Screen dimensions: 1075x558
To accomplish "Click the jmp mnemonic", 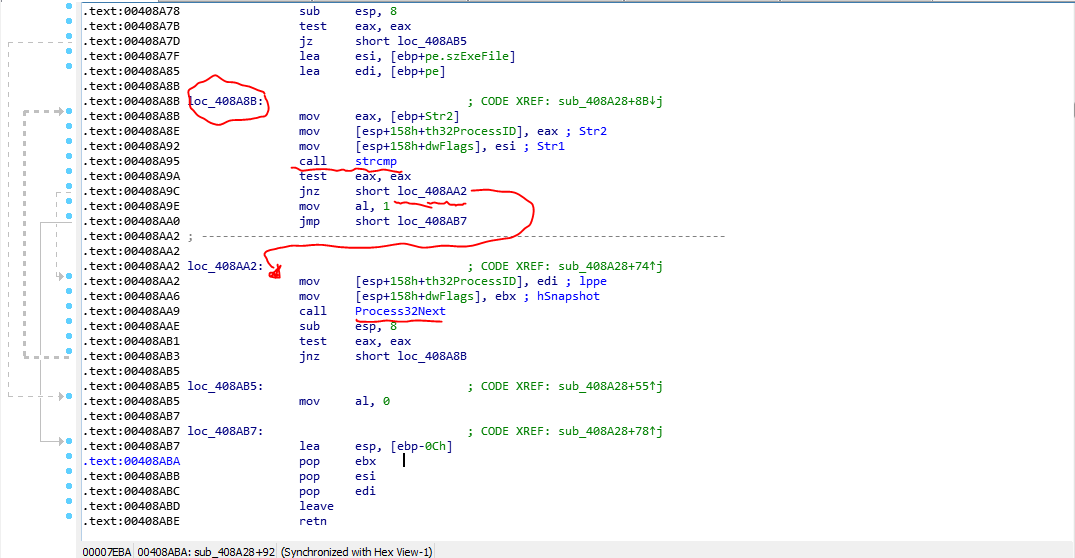I will click(x=309, y=221).
